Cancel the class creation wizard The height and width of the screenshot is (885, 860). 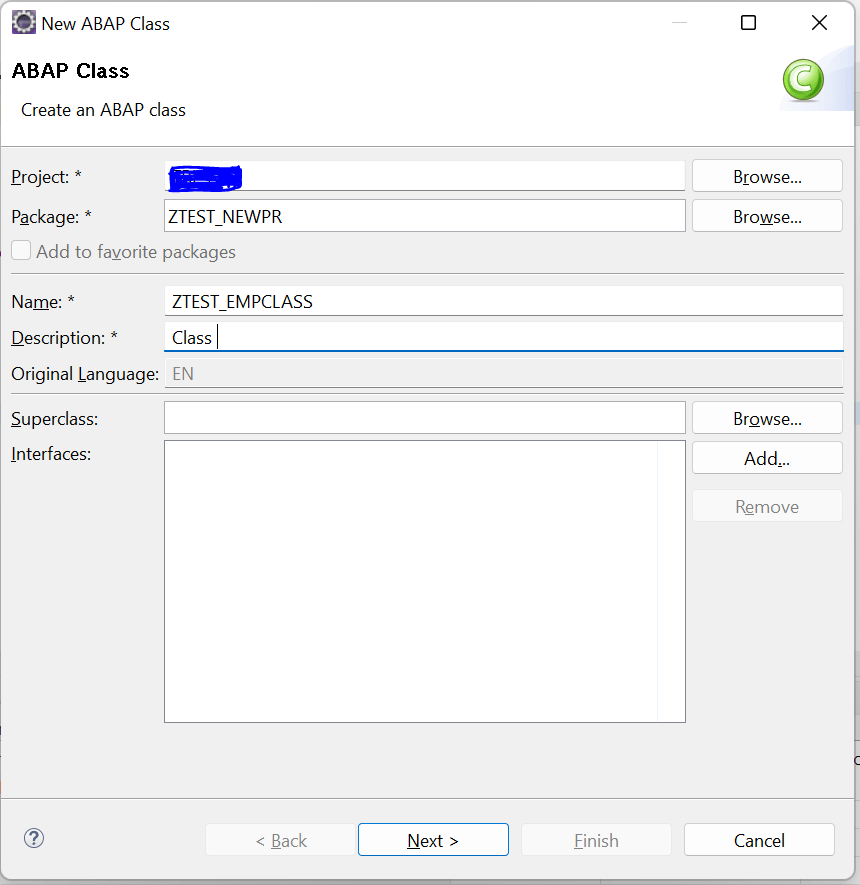pyautogui.click(x=759, y=840)
